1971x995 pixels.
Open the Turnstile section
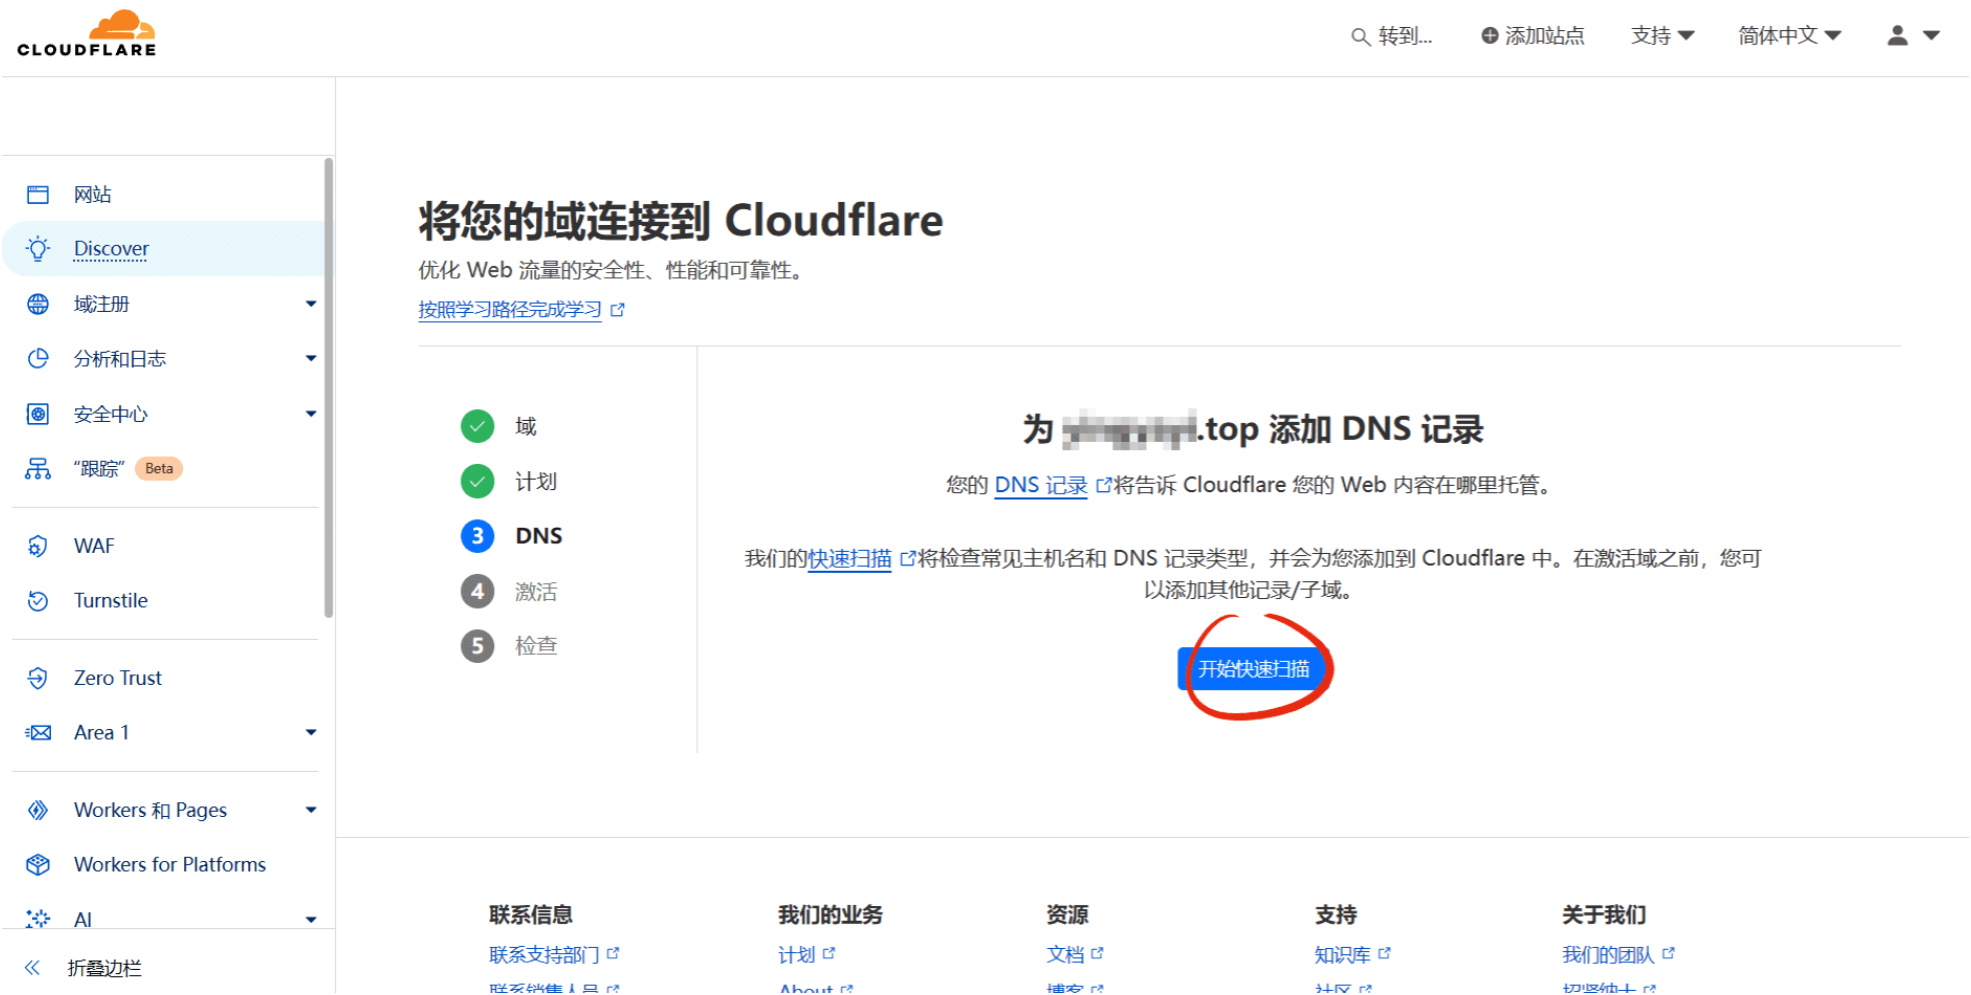click(110, 600)
